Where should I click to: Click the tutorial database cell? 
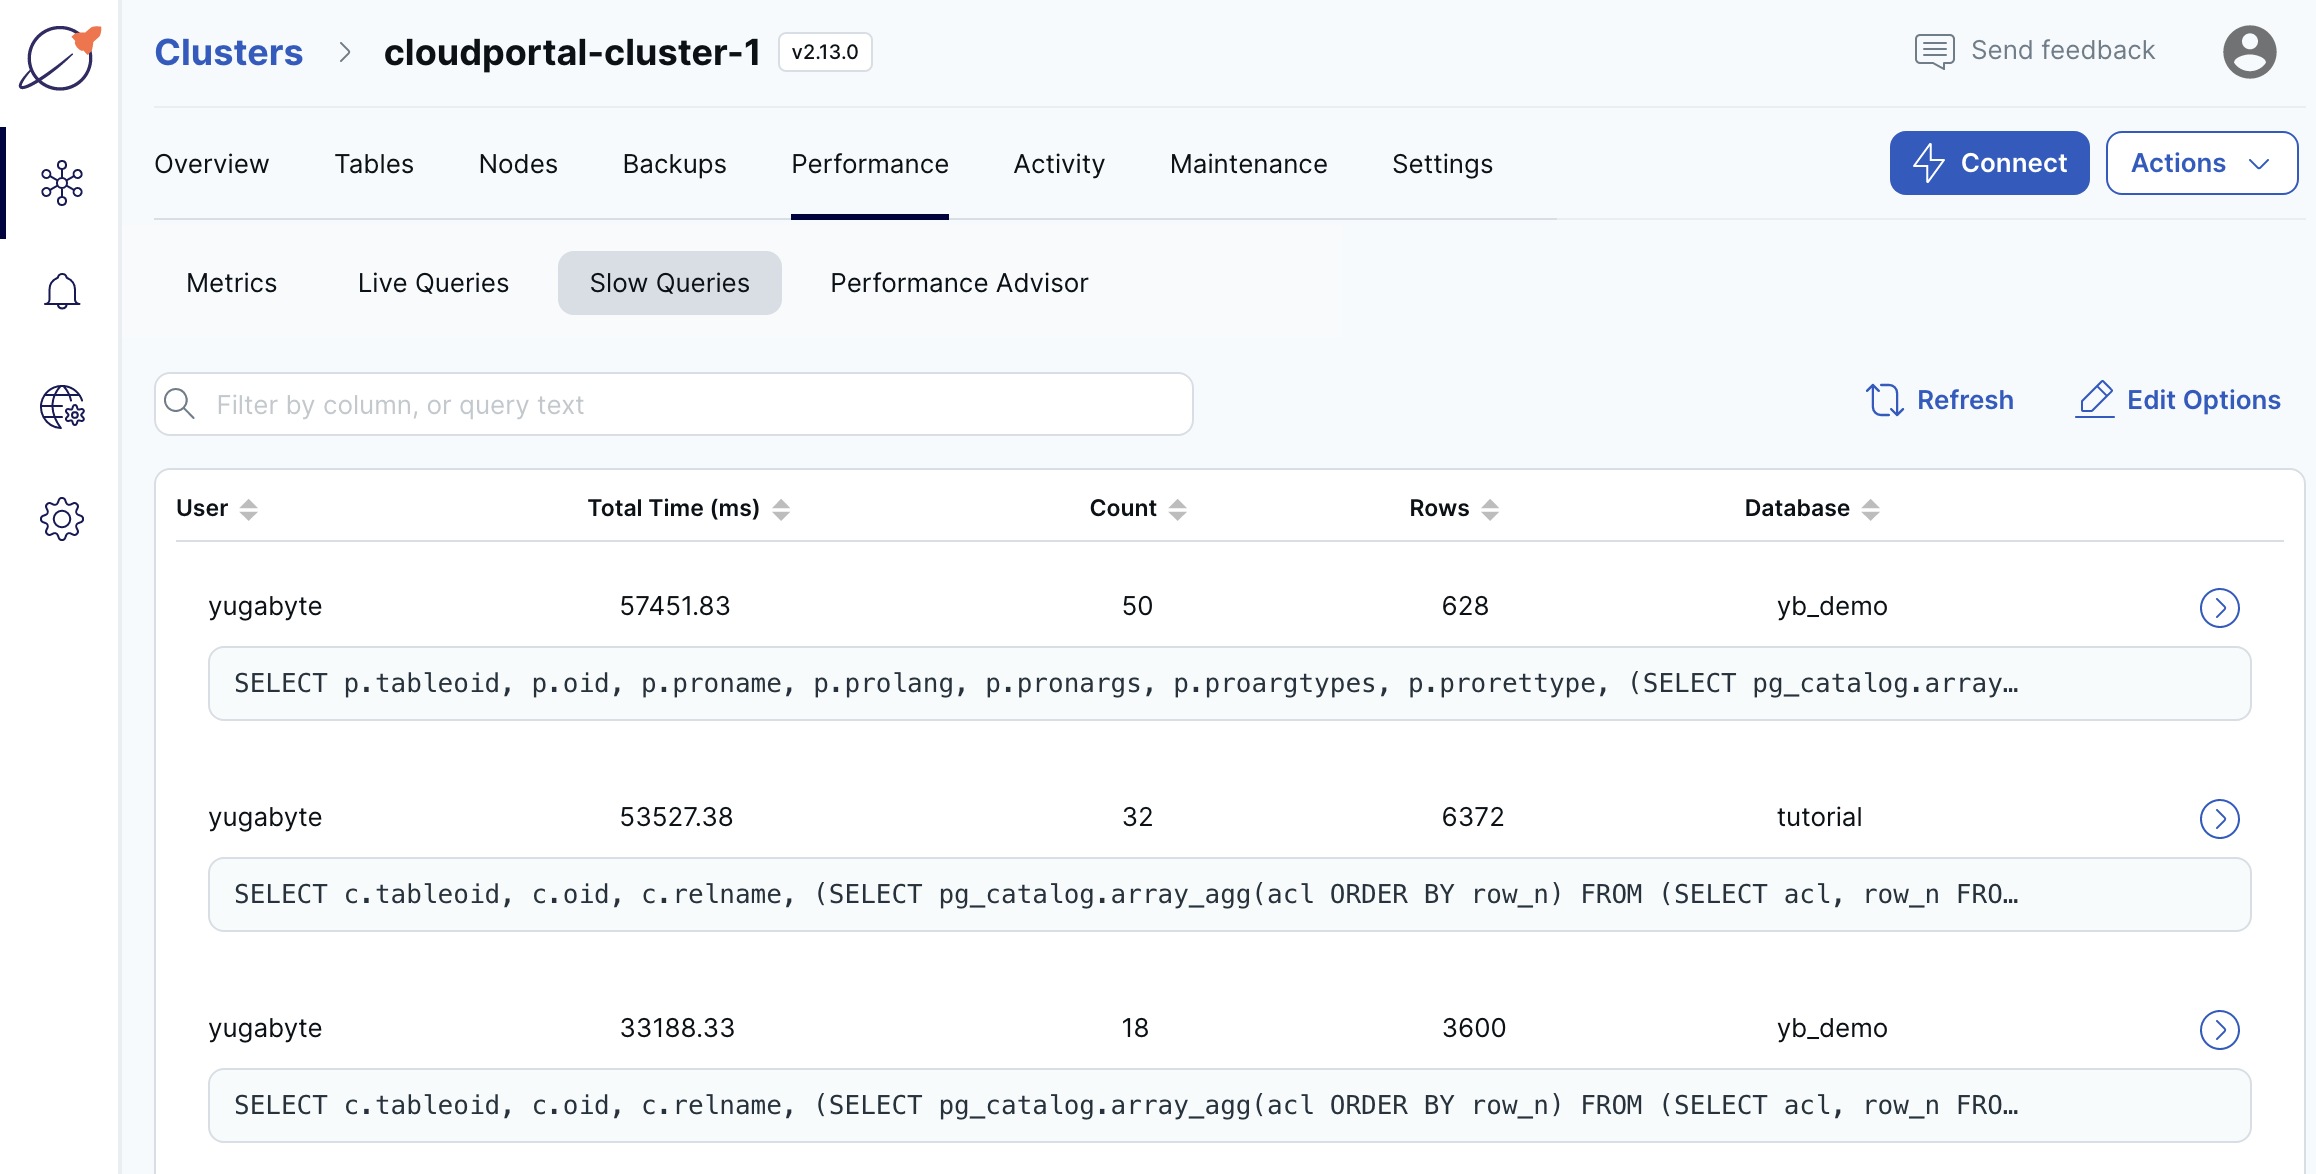tap(1819, 817)
